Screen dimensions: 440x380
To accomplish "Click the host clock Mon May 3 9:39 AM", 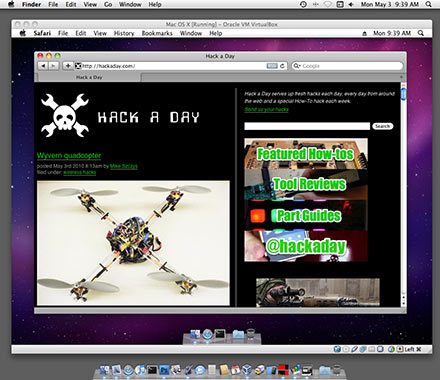I will point(390,4).
